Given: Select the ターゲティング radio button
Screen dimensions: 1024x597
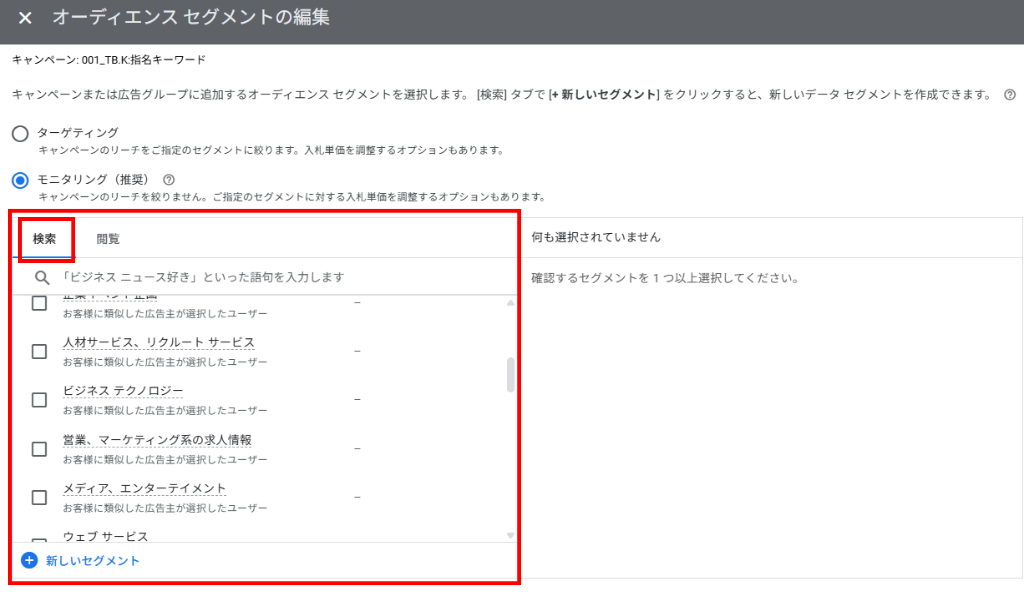Looking at the screenshot, I should [x=20, y=134].
